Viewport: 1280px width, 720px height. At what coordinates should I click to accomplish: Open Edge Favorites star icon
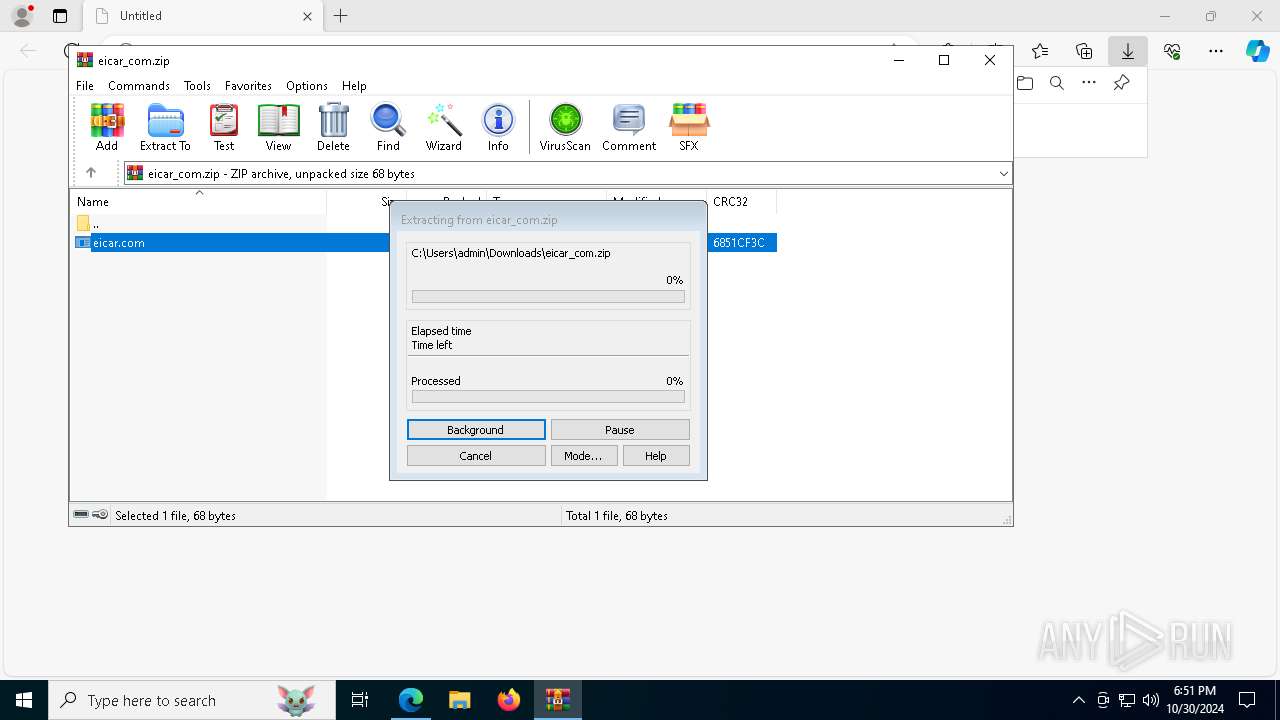point(1040,51)
